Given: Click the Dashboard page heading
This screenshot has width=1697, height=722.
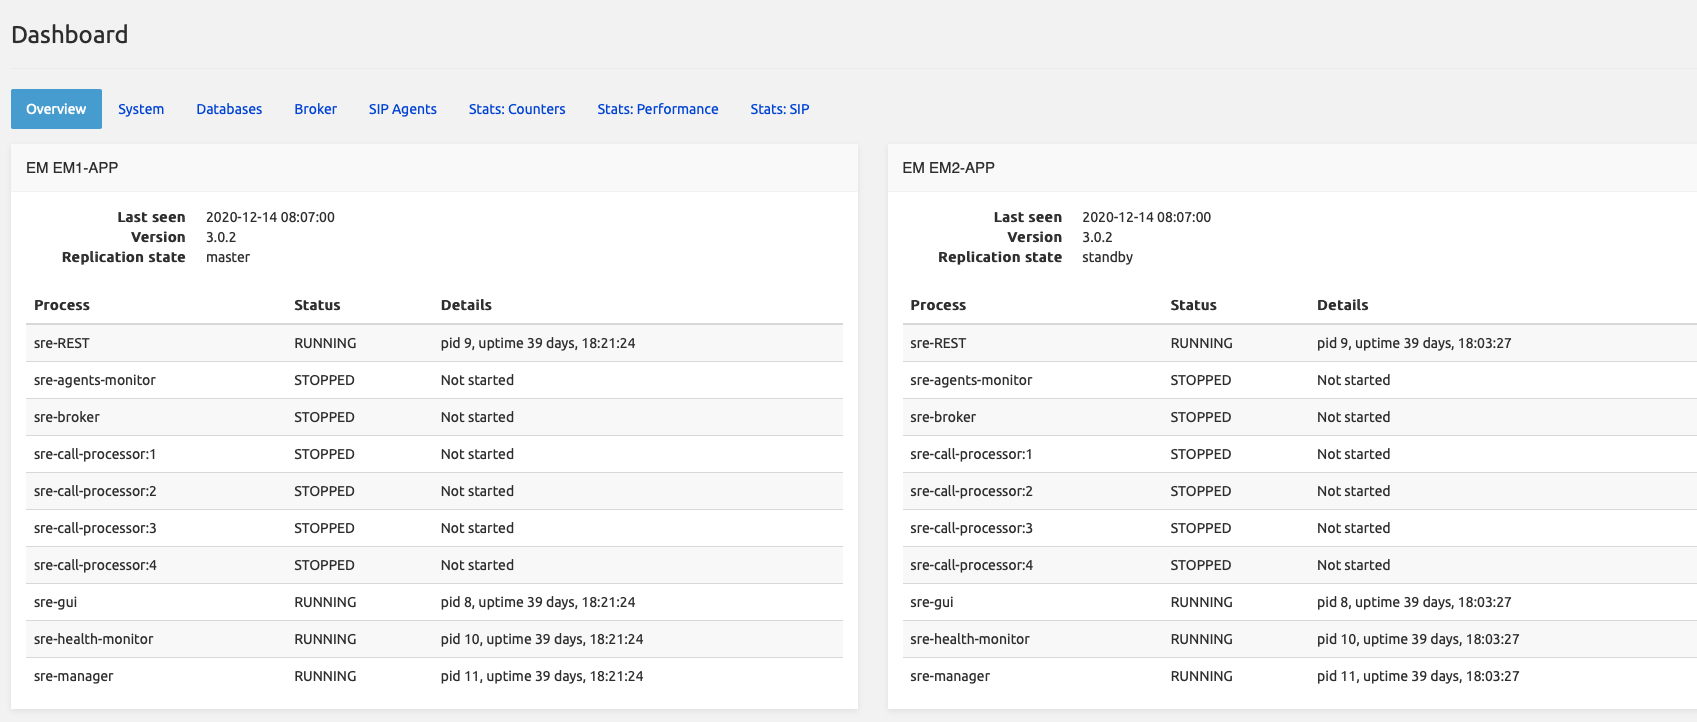Looking at the screenshot, I should (x=70, y=35).
